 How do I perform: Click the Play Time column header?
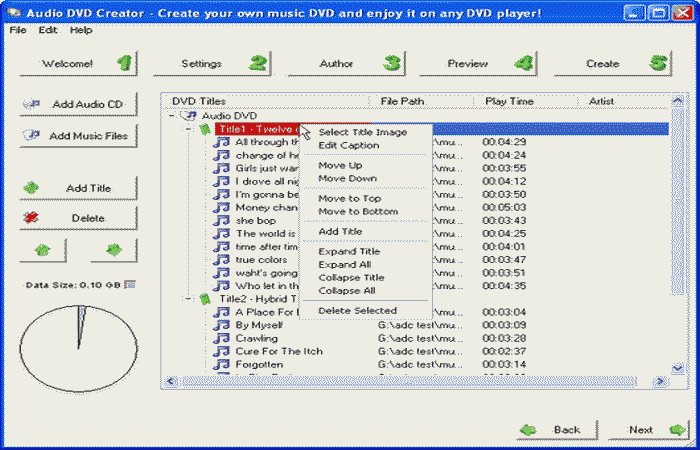[509, 101]
